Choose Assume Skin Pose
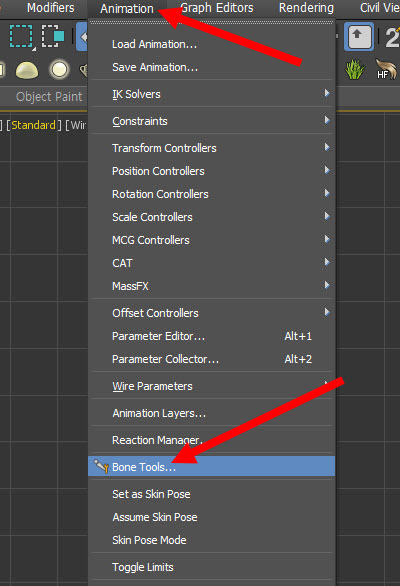Viewport: 400px width, 586px height. pos(212,517)
